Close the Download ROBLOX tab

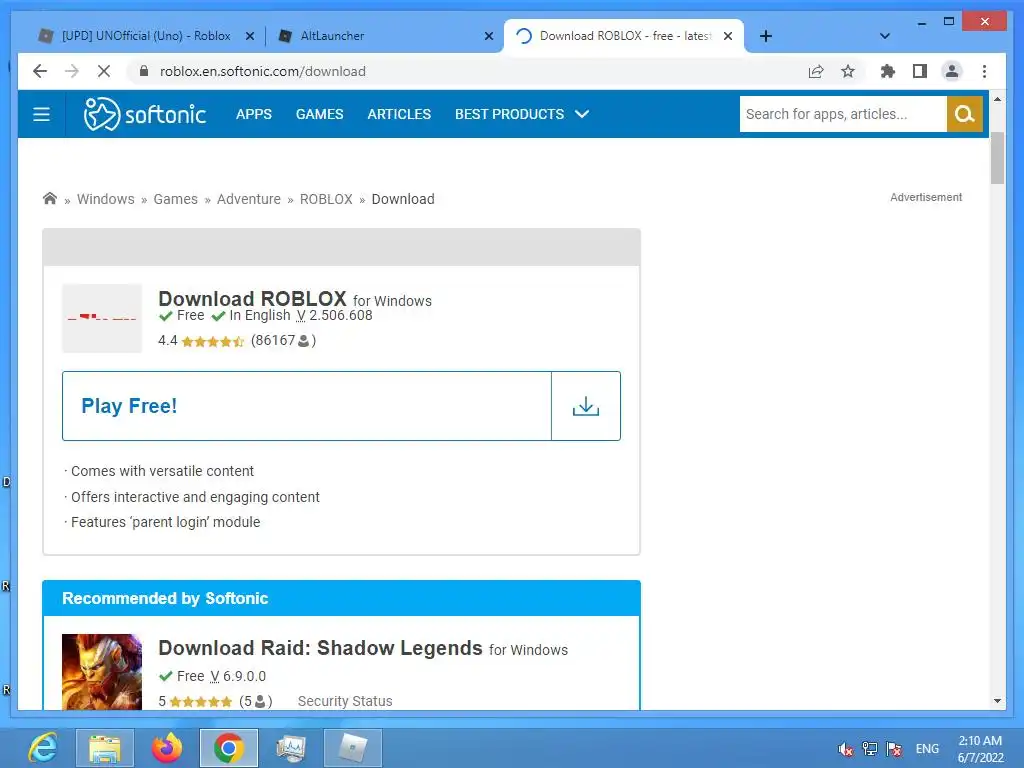728,36
